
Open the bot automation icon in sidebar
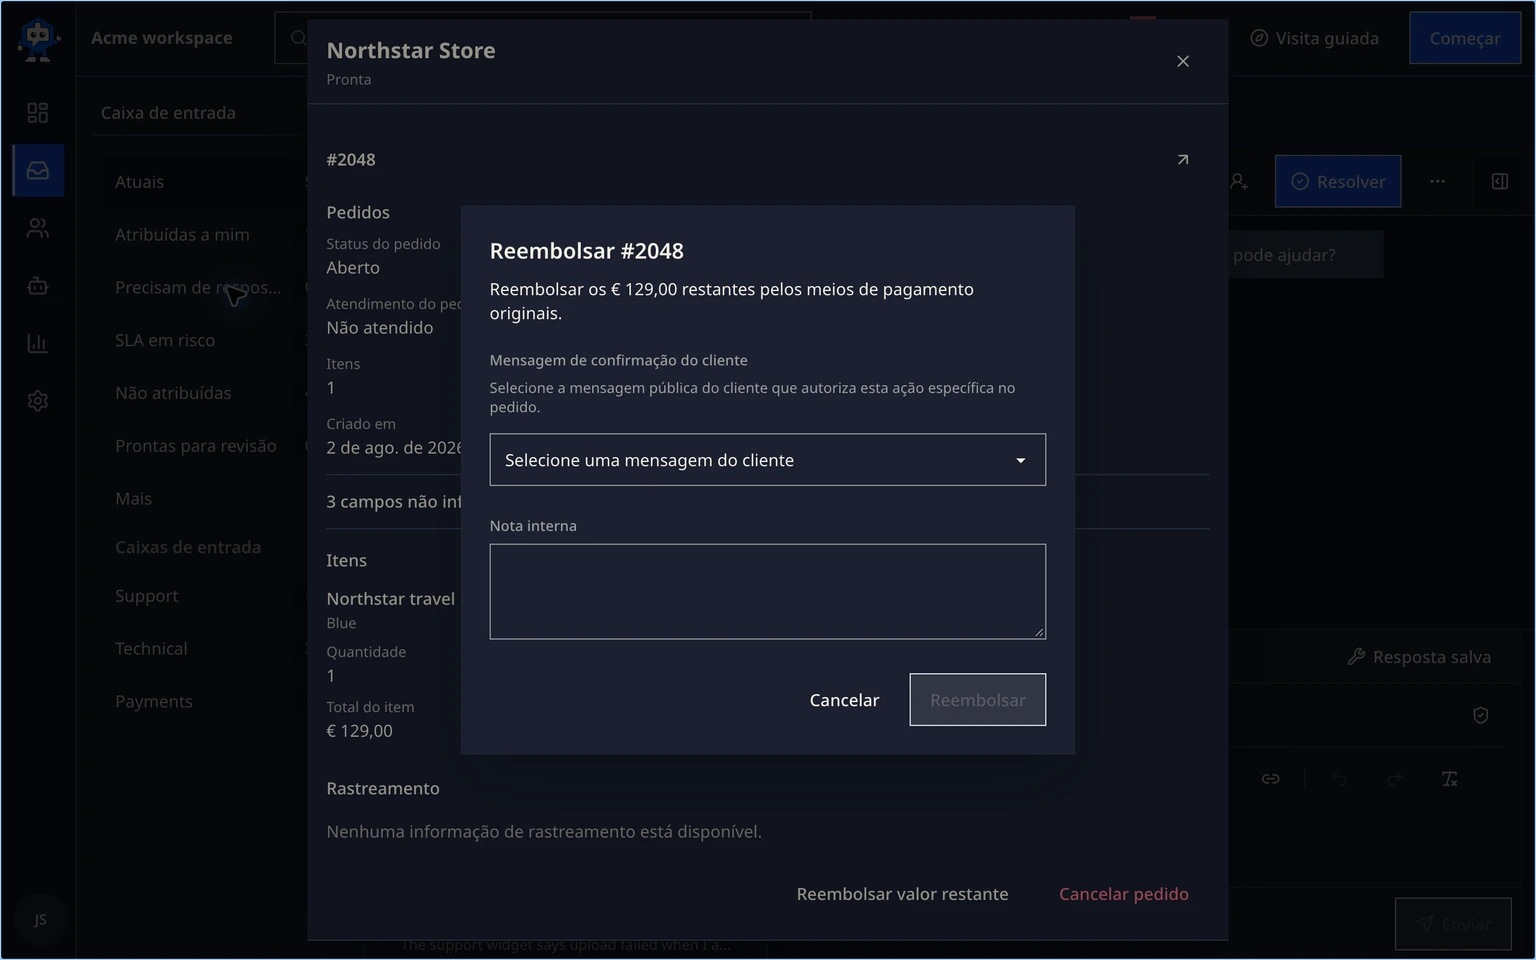(x=38, y=286)
